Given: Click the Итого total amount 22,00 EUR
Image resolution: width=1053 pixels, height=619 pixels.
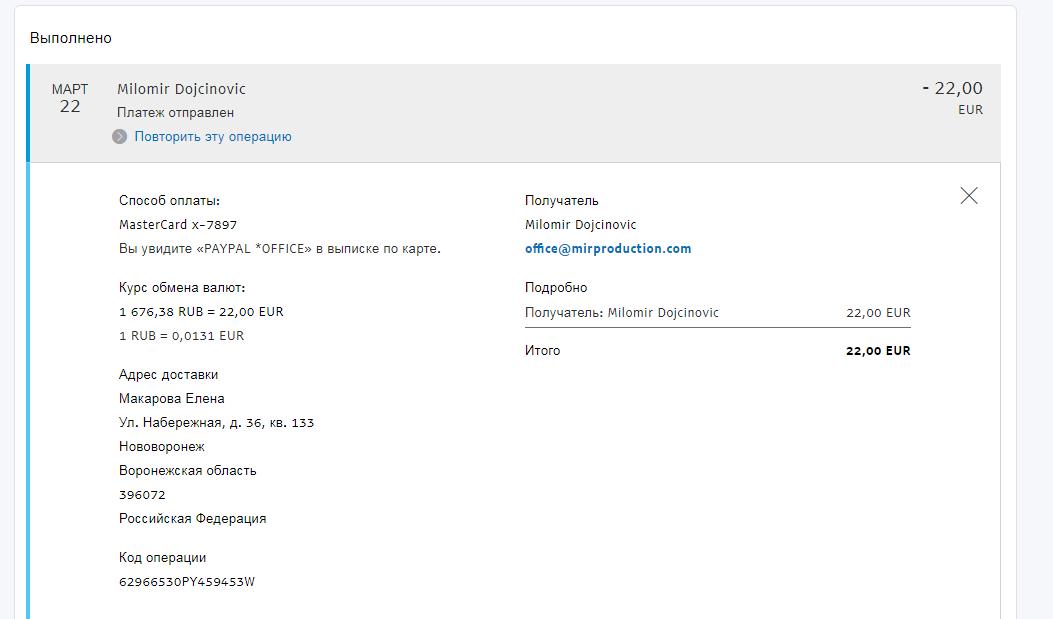Looking at the screenshot, I should (x=878, y=351).
